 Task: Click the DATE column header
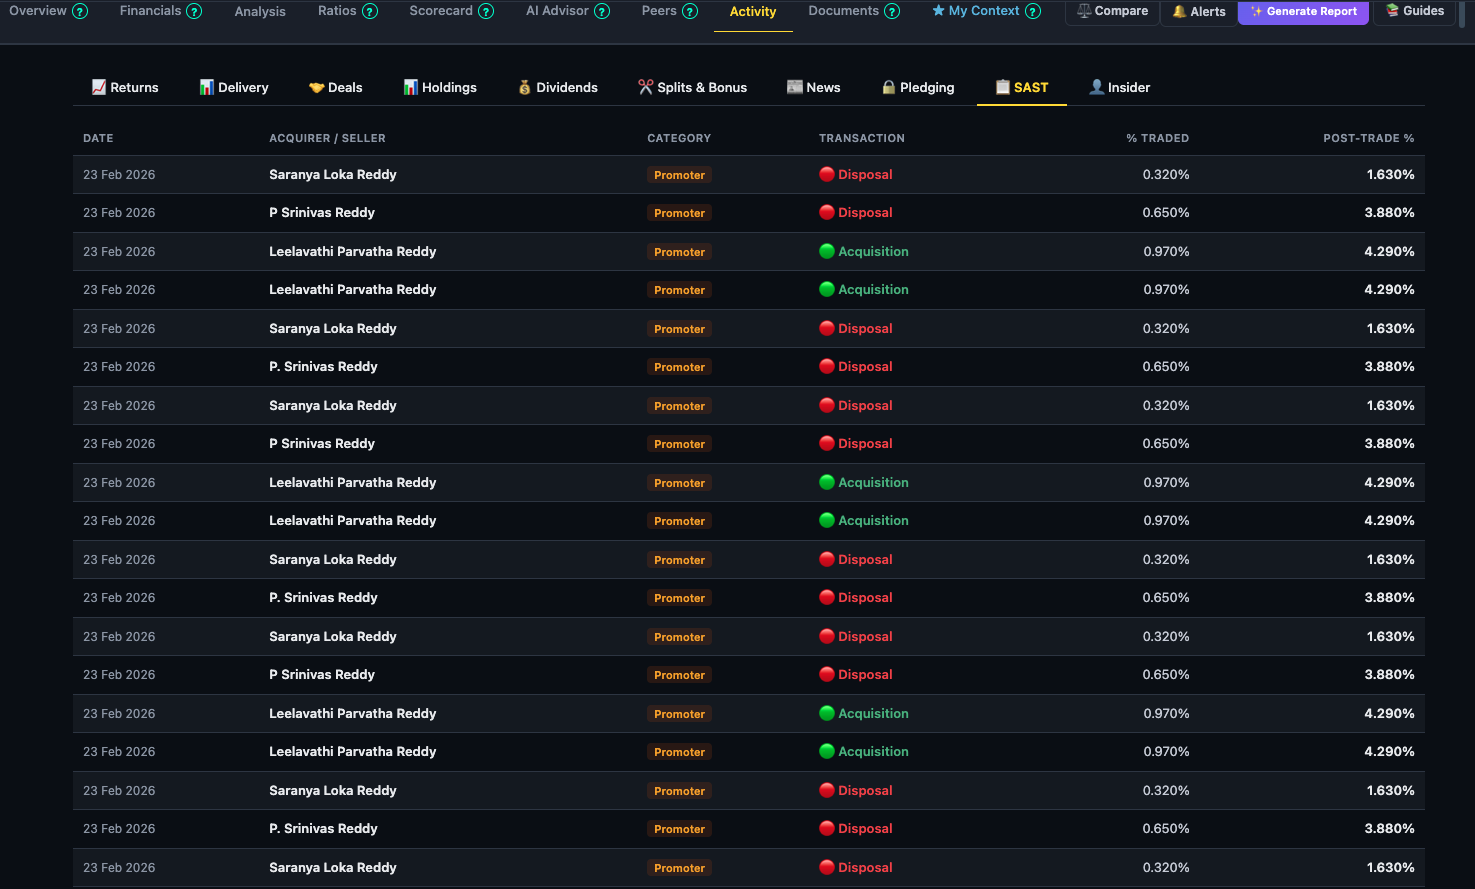click(98, 138)
